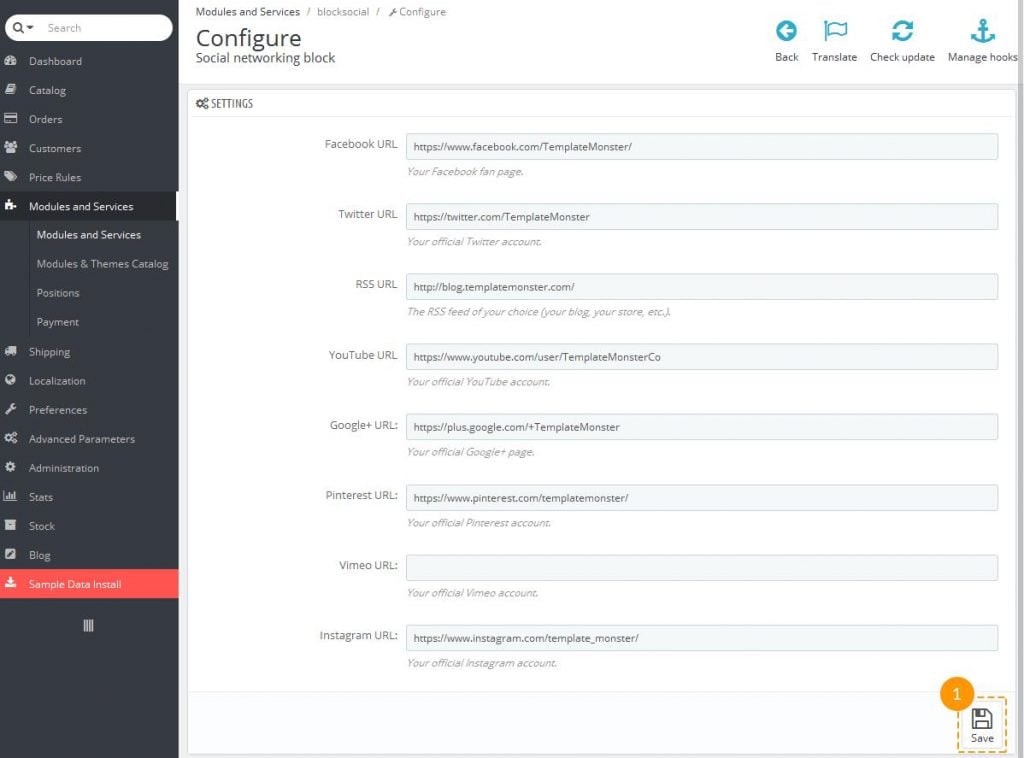Collapse the sidebar using the bars toggle
Image resolution: width=1024 pixels, height=758 pixels.
pos(88,626)
